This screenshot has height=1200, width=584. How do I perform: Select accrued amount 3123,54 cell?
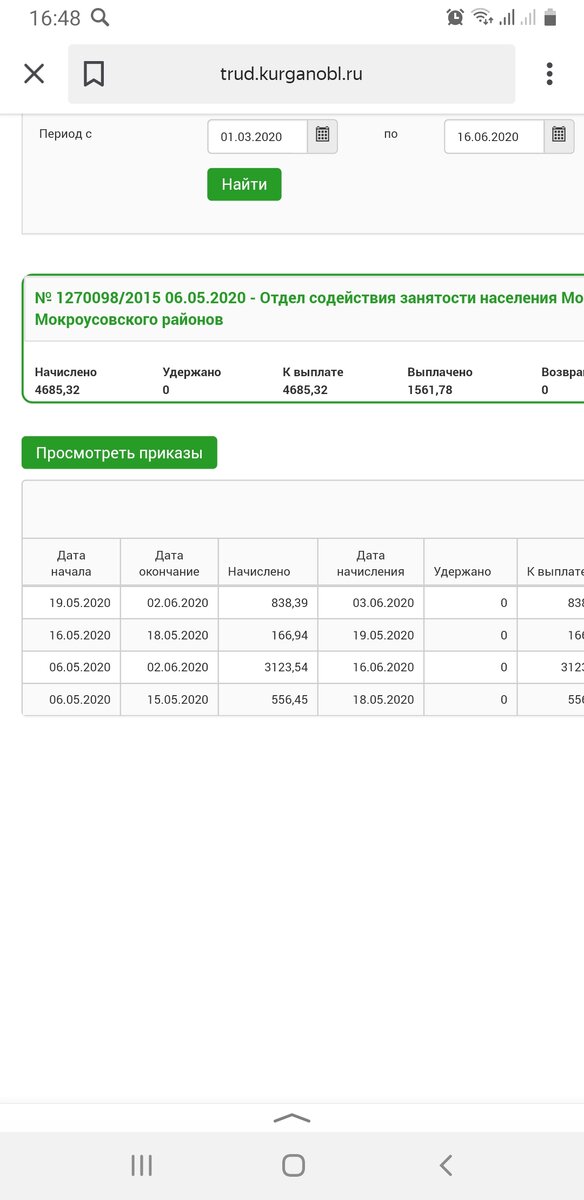pyautogui.click(x=268, y=667)
